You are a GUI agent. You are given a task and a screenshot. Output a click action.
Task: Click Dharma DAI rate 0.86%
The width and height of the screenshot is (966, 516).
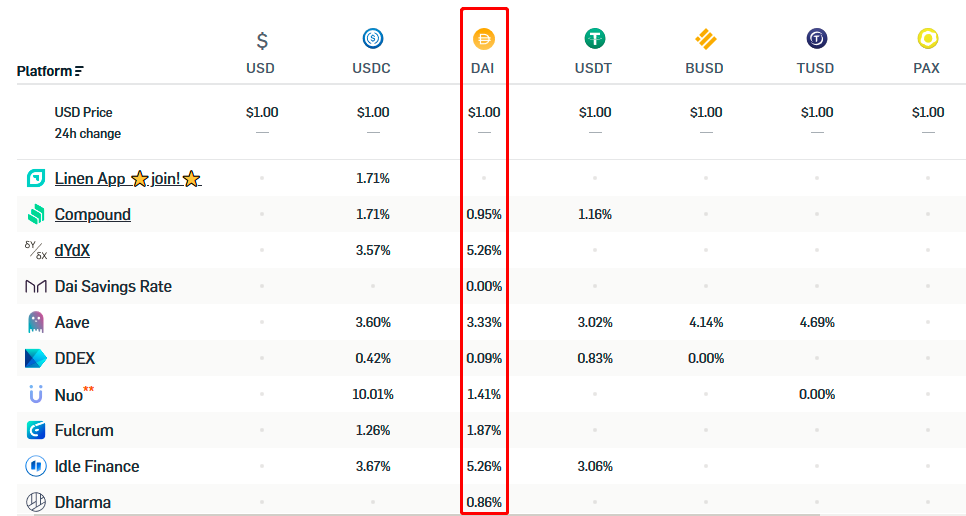click(x=484, y=502)
